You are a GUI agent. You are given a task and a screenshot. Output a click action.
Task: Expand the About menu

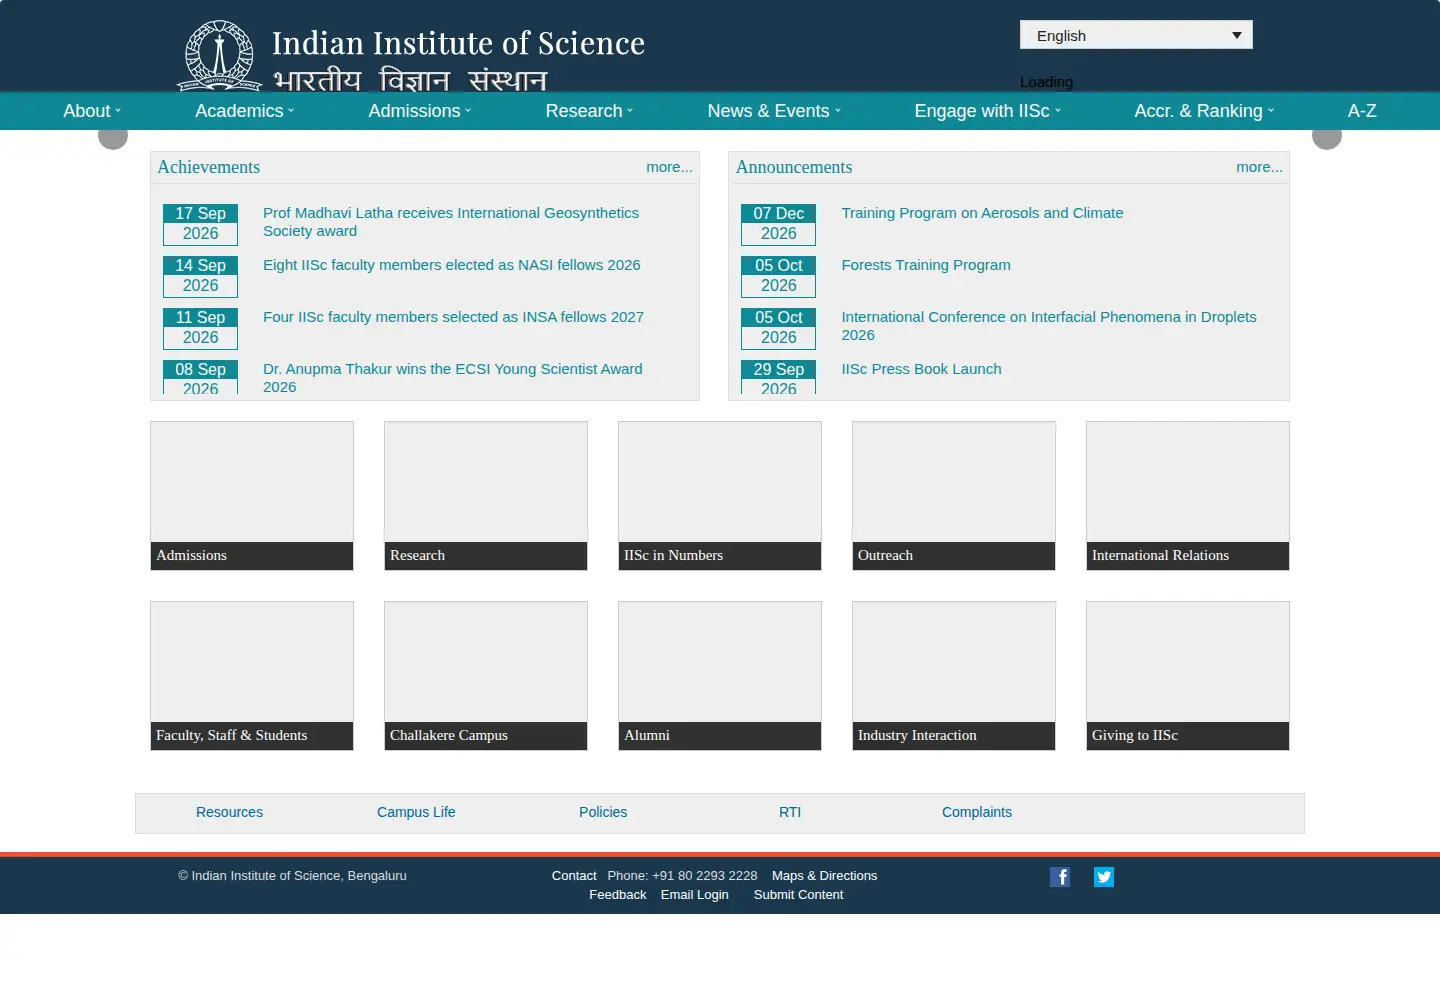[92, 111]
